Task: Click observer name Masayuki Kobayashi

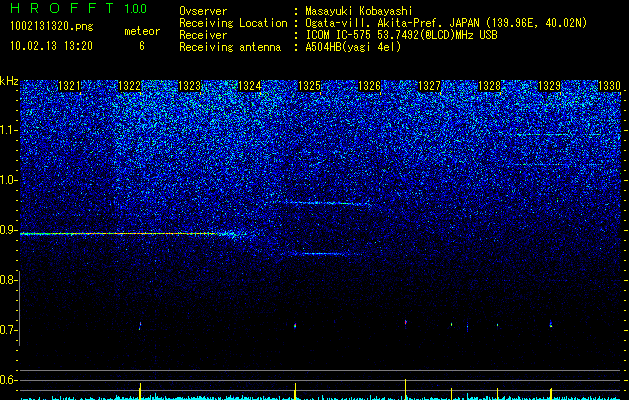Action: click(x=358, y=11)
